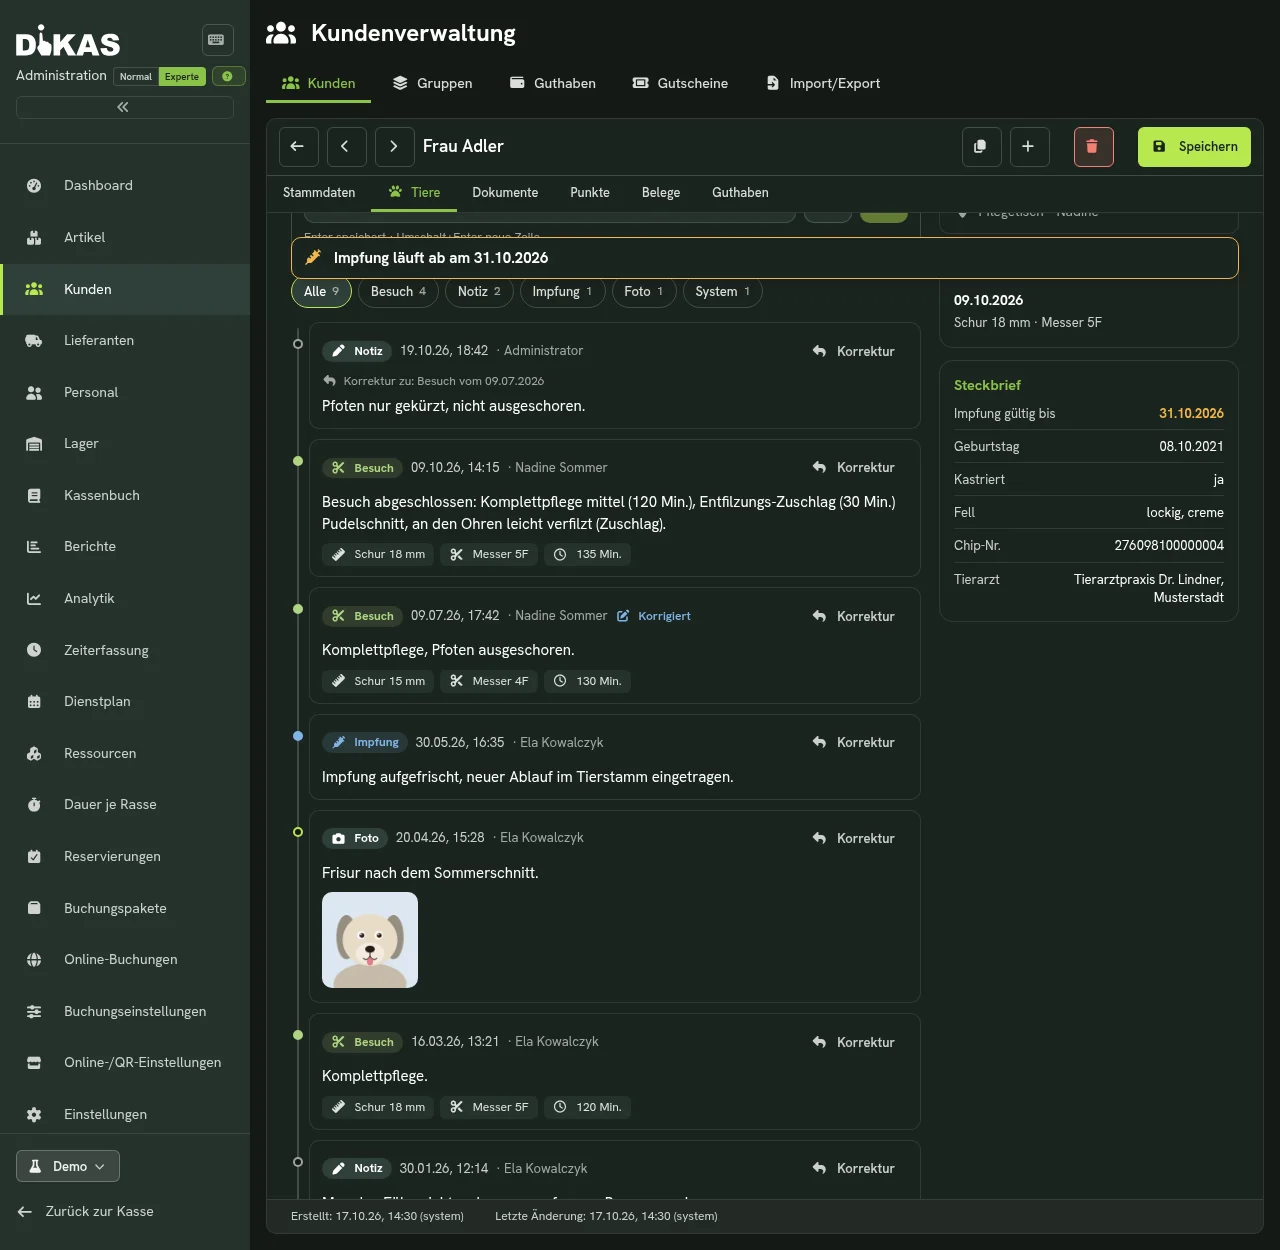Open Dashboard from the sidebar
The height and width of the screenshot is (1250, 1280).
tap(125, 186)
